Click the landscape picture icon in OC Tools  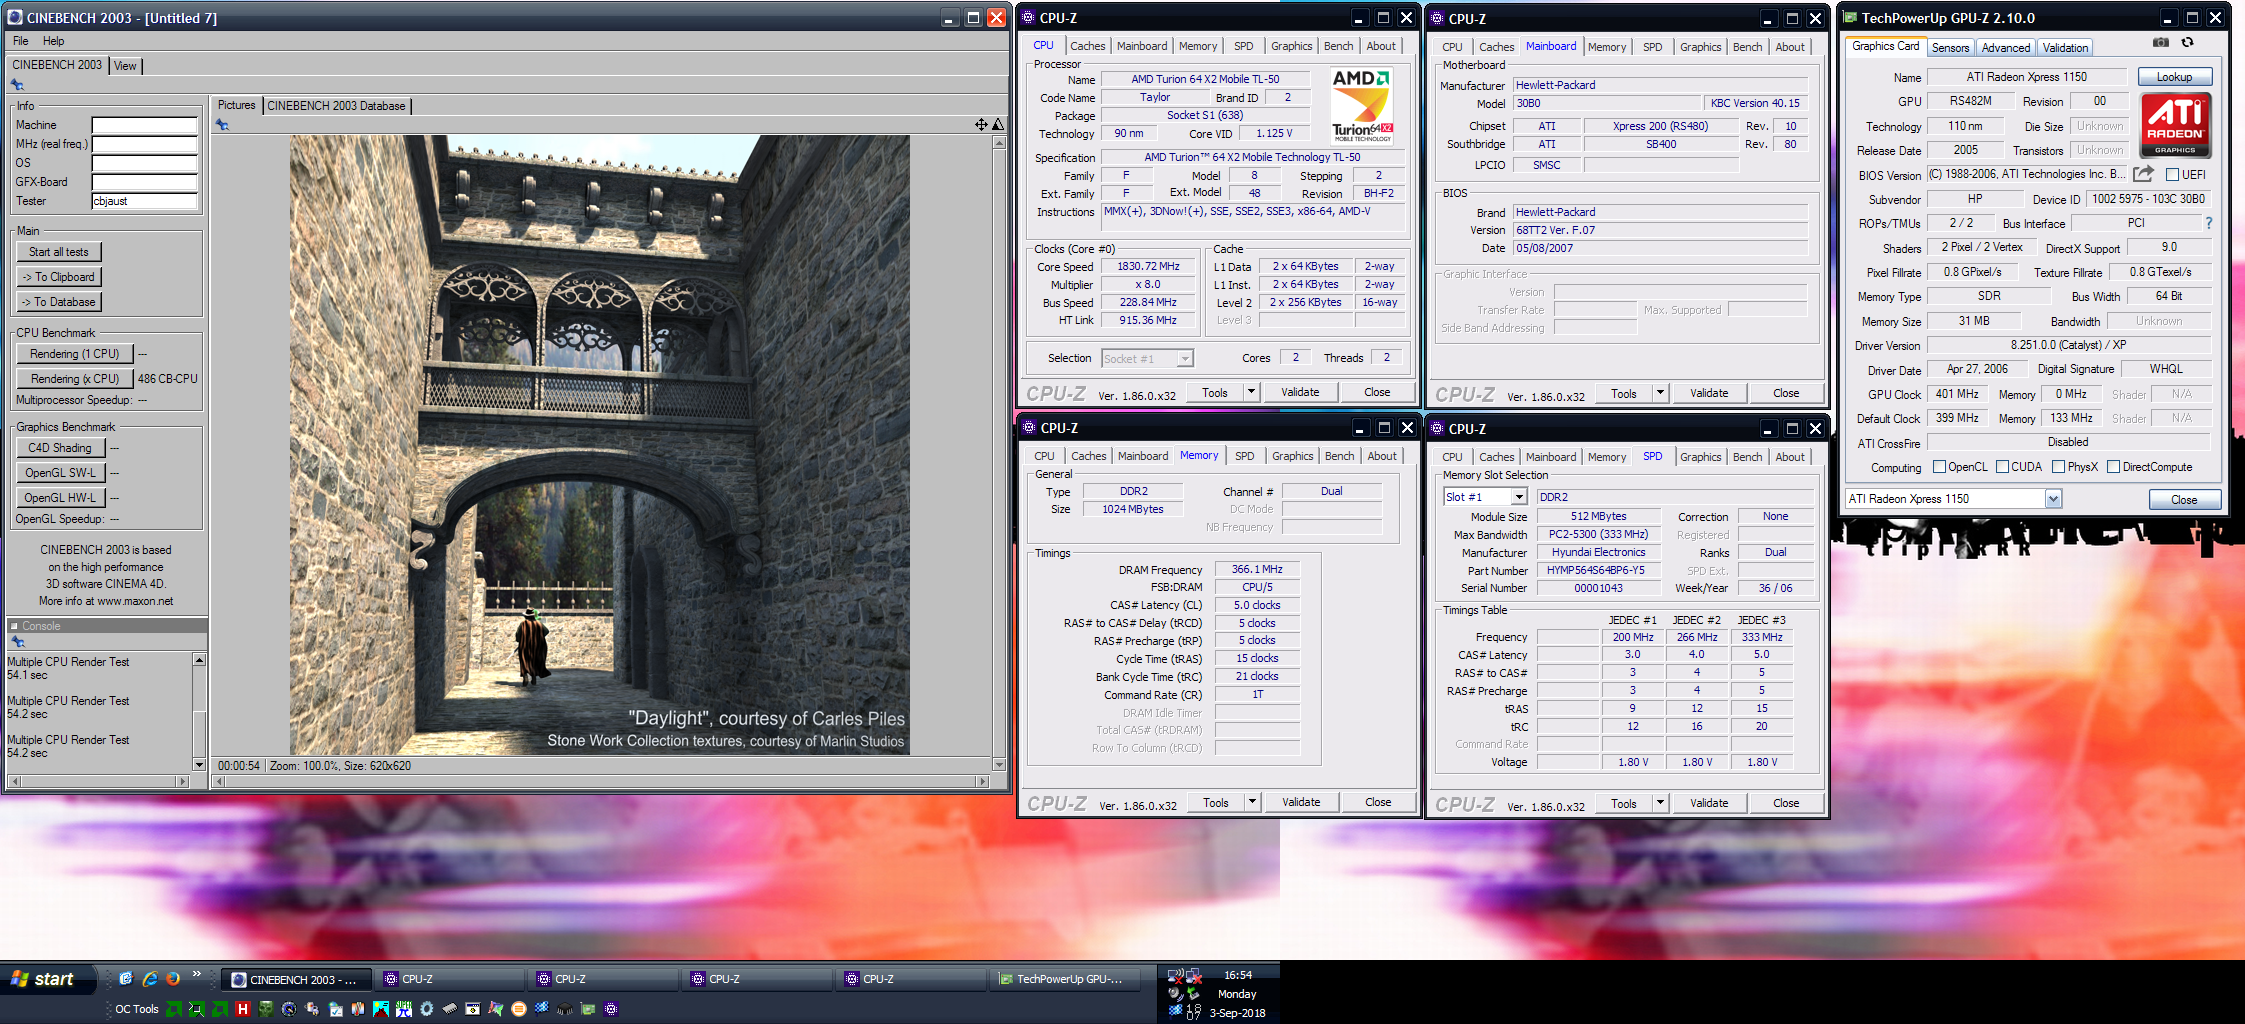tap(380, 1009)
